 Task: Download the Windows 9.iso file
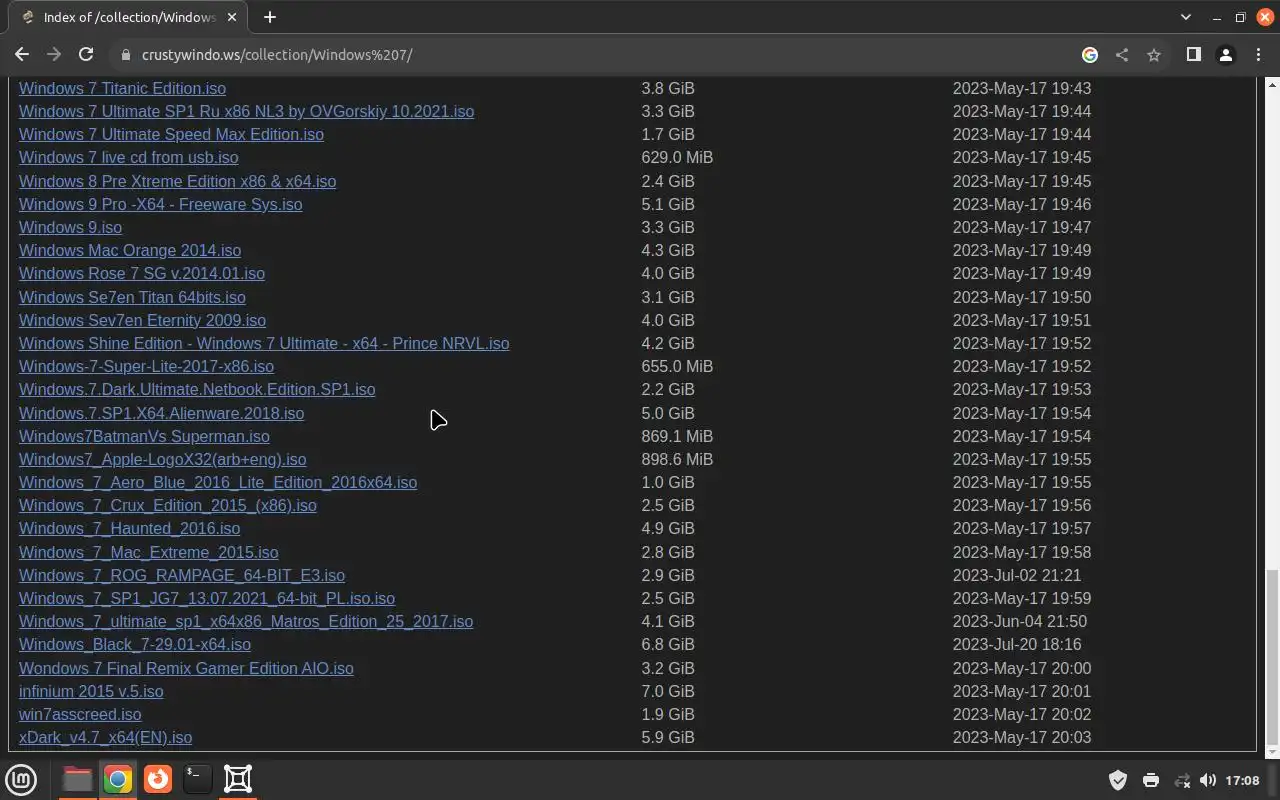pyautogui.click(x=70, y=227)
